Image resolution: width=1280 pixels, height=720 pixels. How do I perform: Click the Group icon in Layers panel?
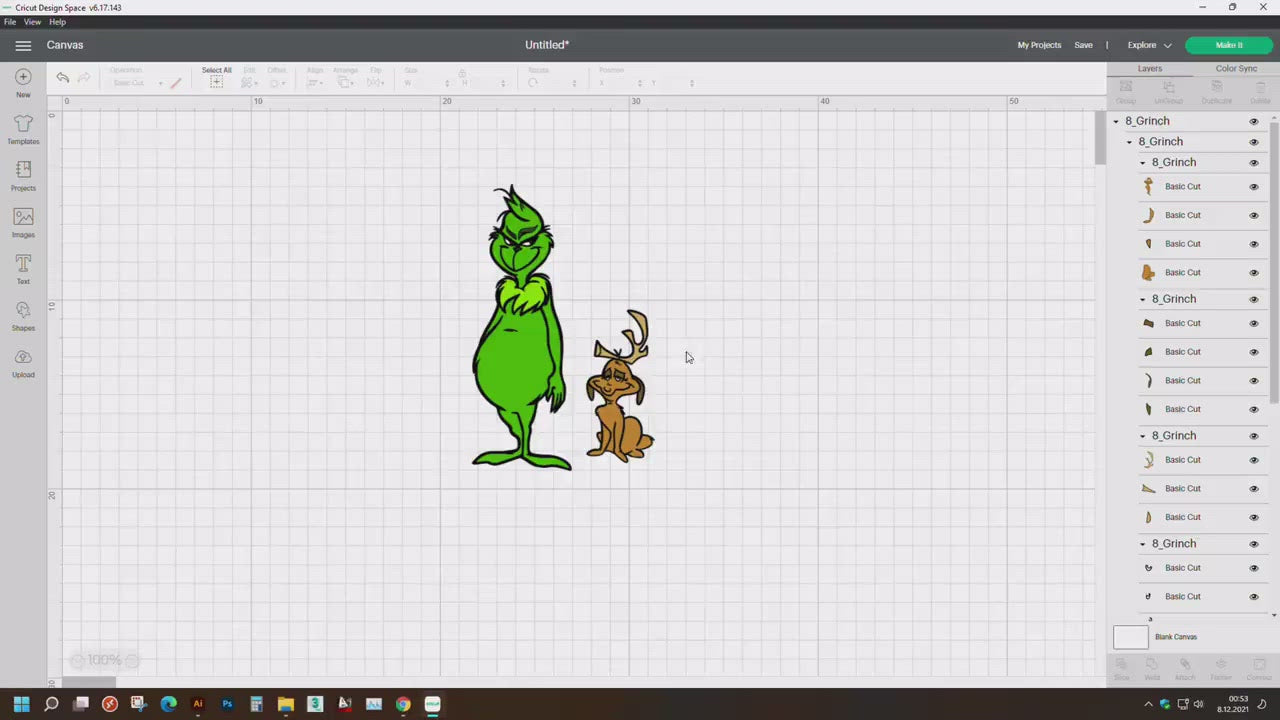[x=1126, y=87]
